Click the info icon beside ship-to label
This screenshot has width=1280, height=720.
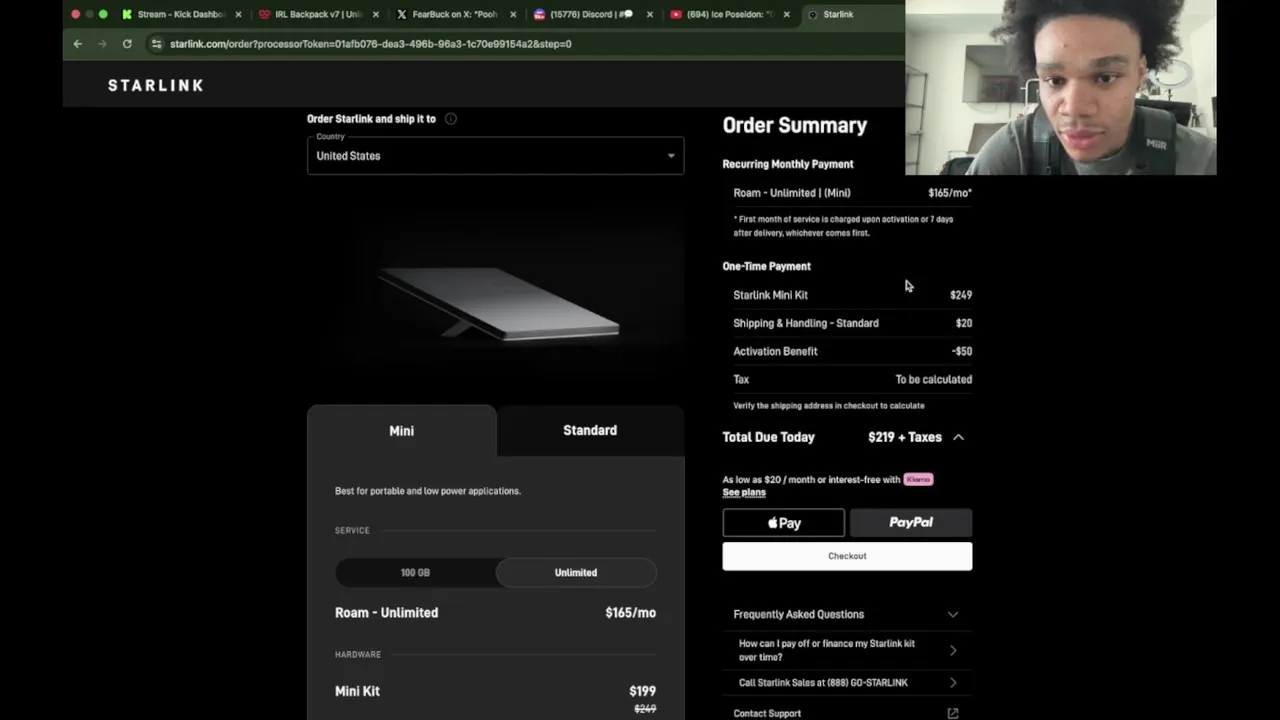451,119
